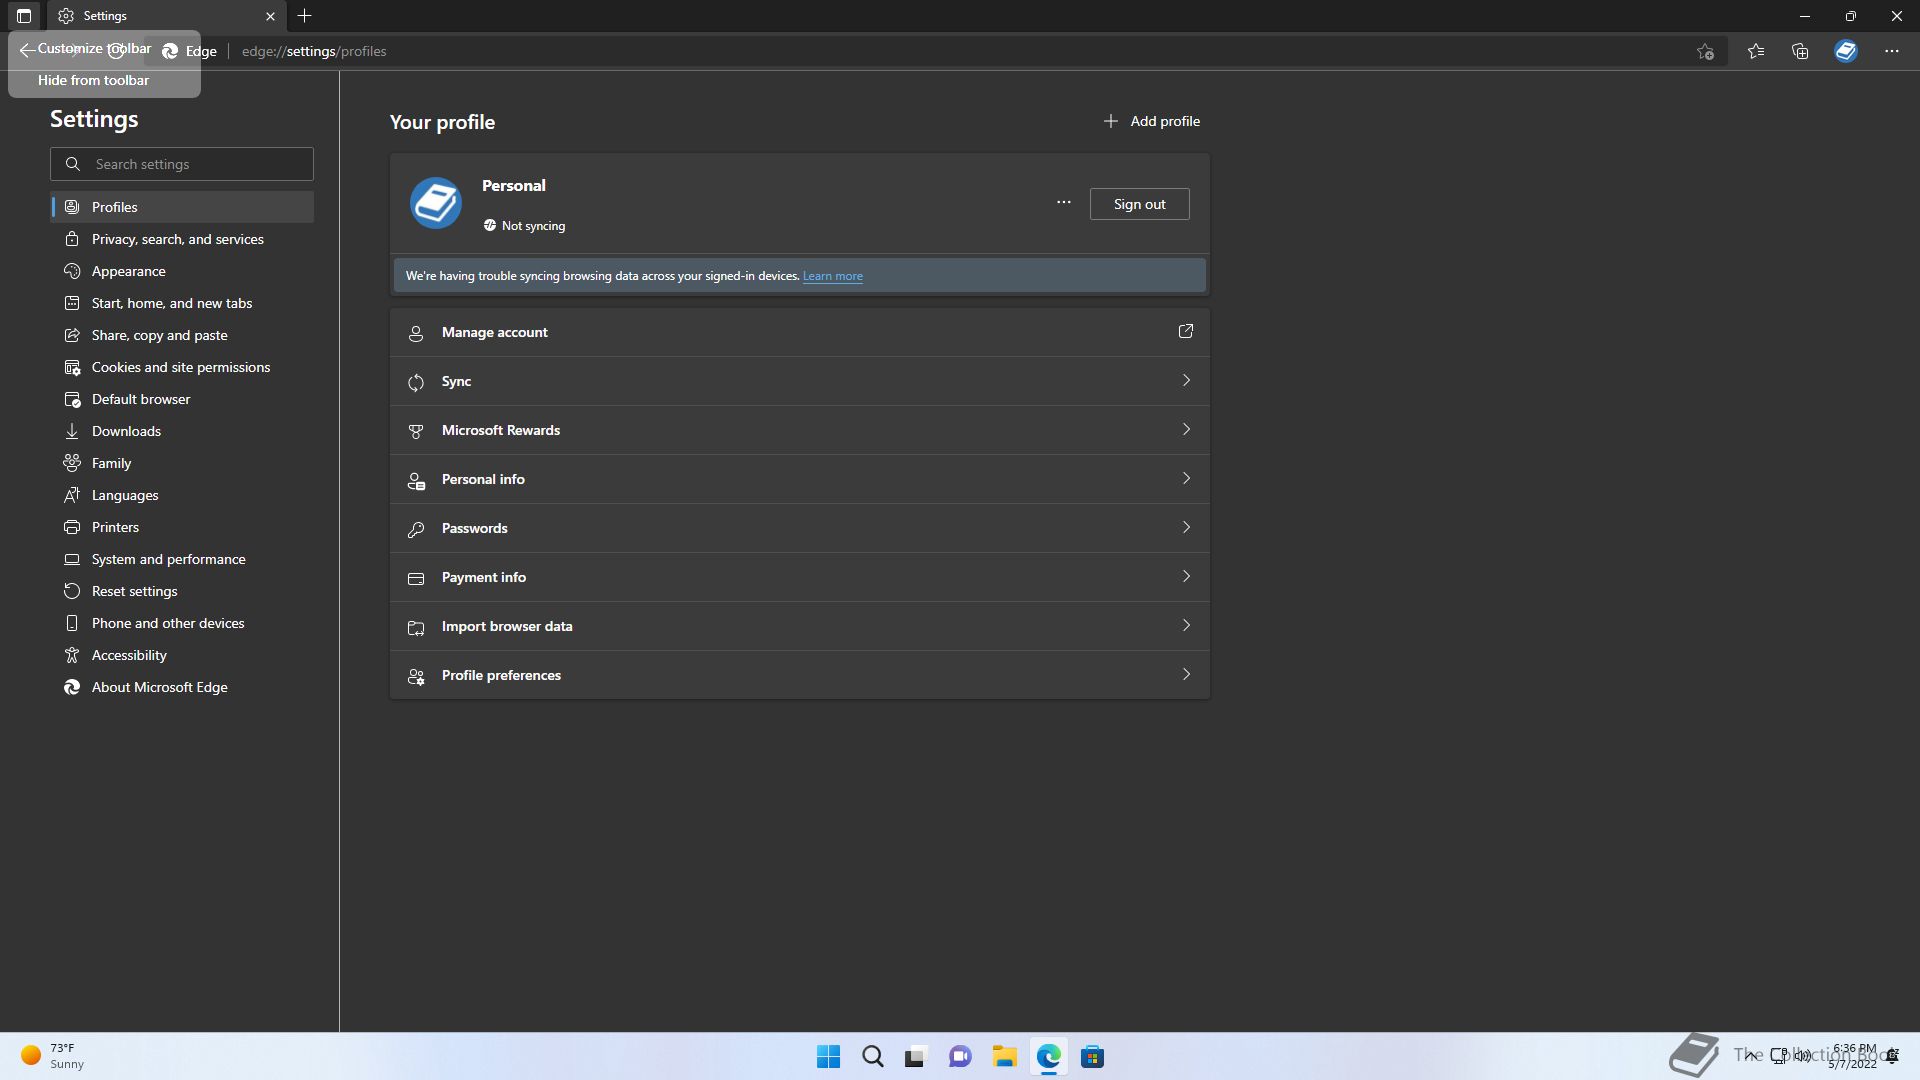
Task: Open Languages settings
Action: click(182, 495)
